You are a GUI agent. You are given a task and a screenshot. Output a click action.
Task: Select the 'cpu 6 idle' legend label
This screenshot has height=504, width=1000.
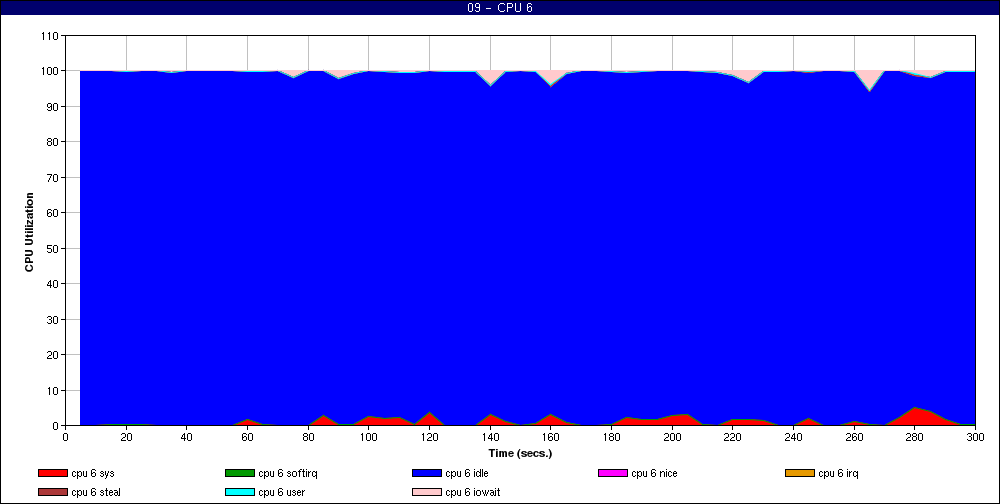tap(467, 473)
